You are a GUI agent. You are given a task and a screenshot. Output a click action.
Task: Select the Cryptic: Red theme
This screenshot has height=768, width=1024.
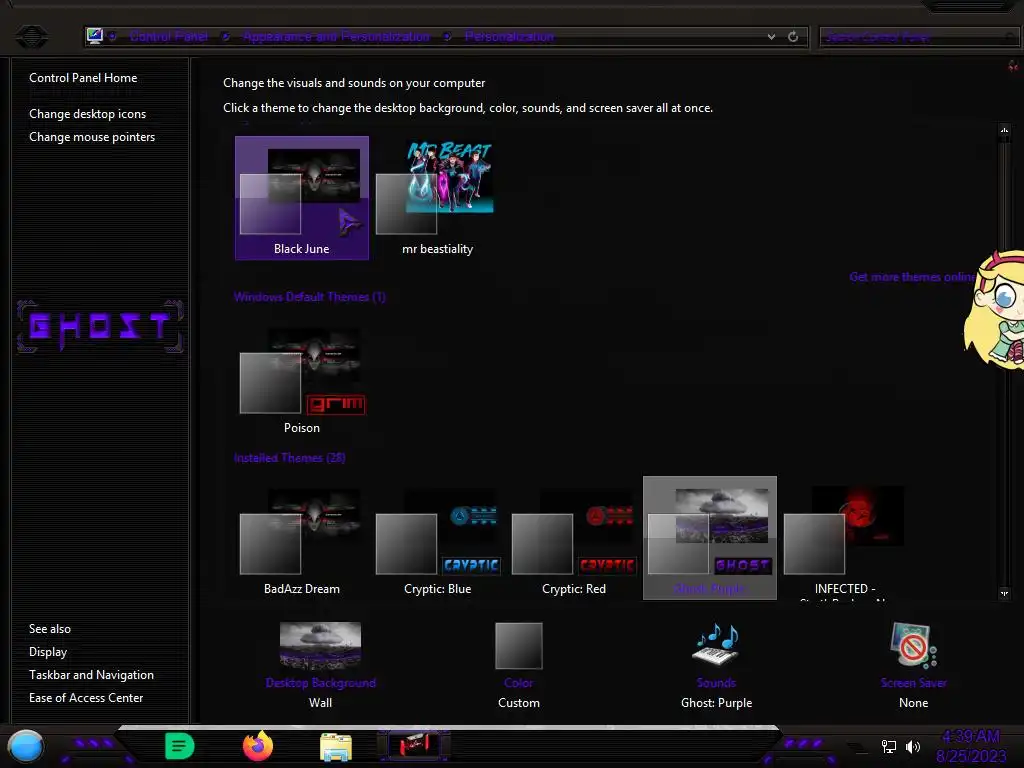click(574, 539)
